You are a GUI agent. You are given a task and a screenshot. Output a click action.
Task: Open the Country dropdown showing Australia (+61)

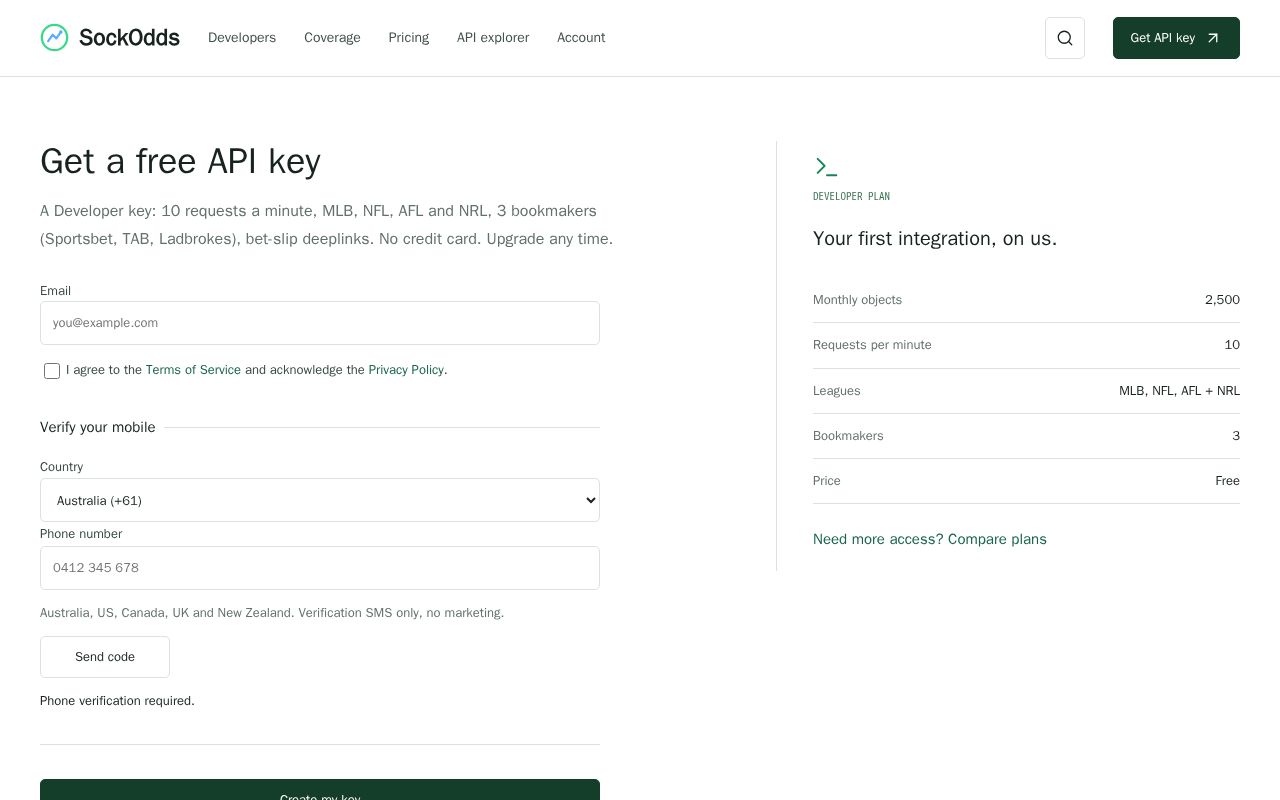click(x=320, y=500)
